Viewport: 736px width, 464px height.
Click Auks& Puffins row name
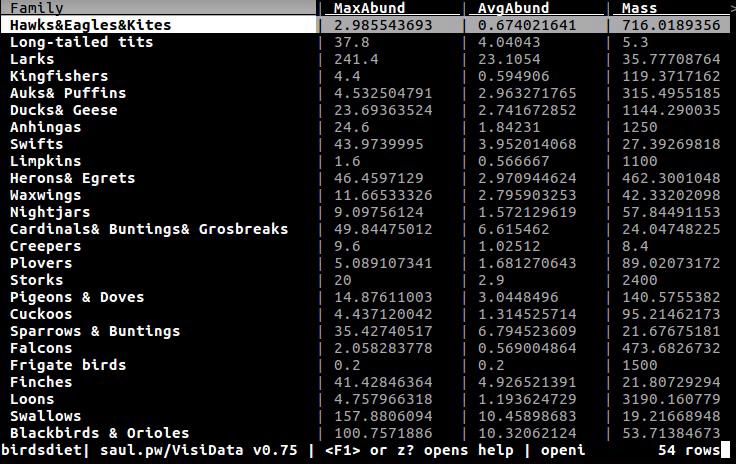pyautogui.click(x=68, y=93)
